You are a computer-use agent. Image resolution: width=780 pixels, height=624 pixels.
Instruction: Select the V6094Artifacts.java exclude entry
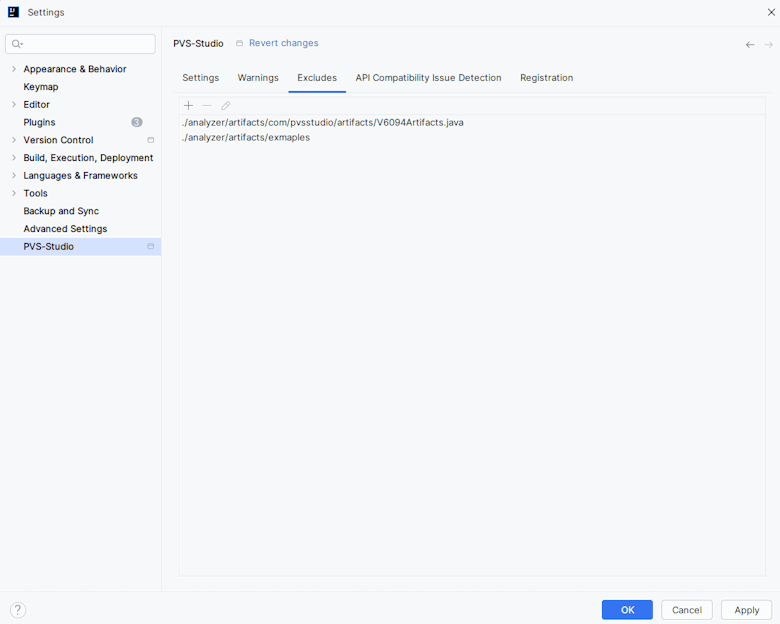[323, 122]
